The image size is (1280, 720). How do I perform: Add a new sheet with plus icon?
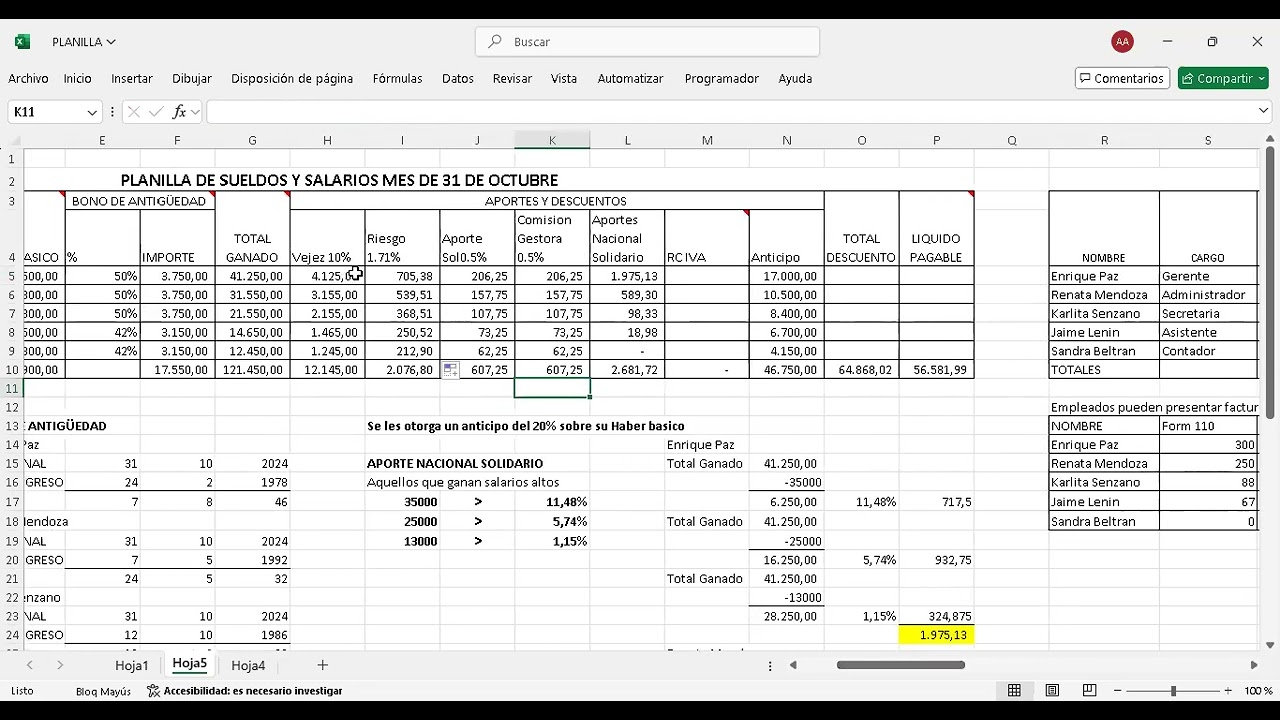point(322,665)
